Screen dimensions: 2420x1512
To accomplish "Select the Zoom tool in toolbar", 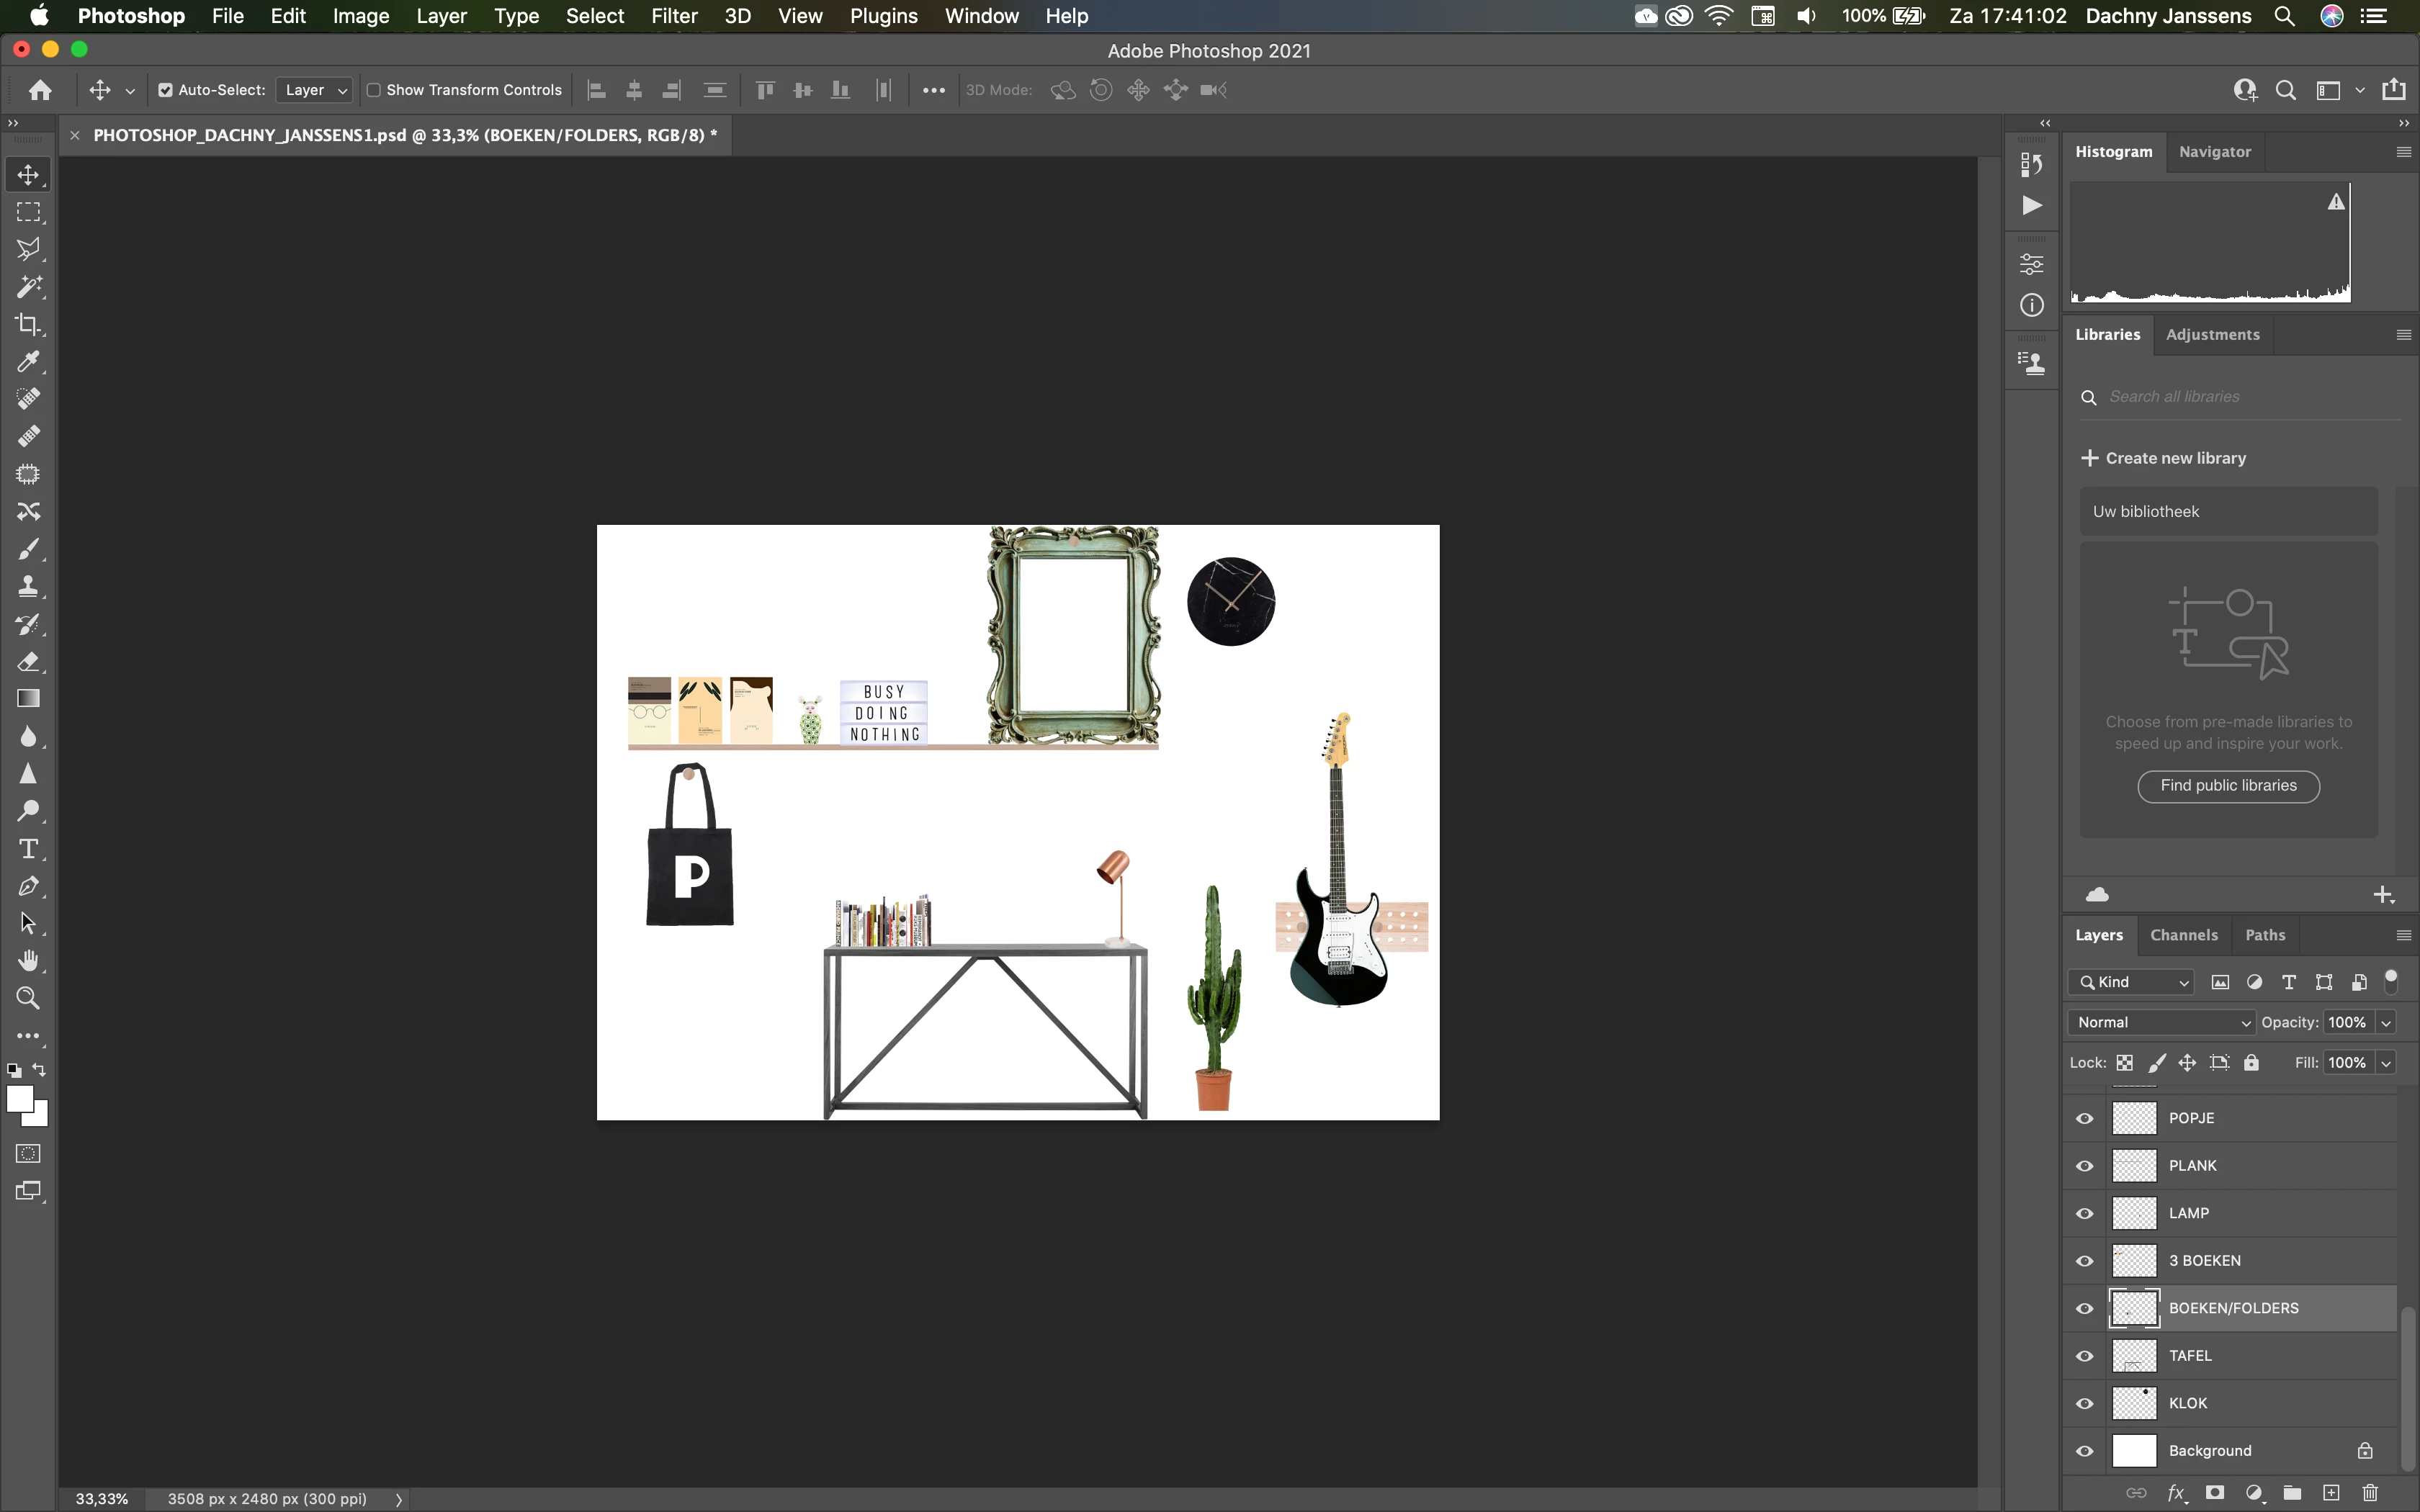I will point(28,998).
